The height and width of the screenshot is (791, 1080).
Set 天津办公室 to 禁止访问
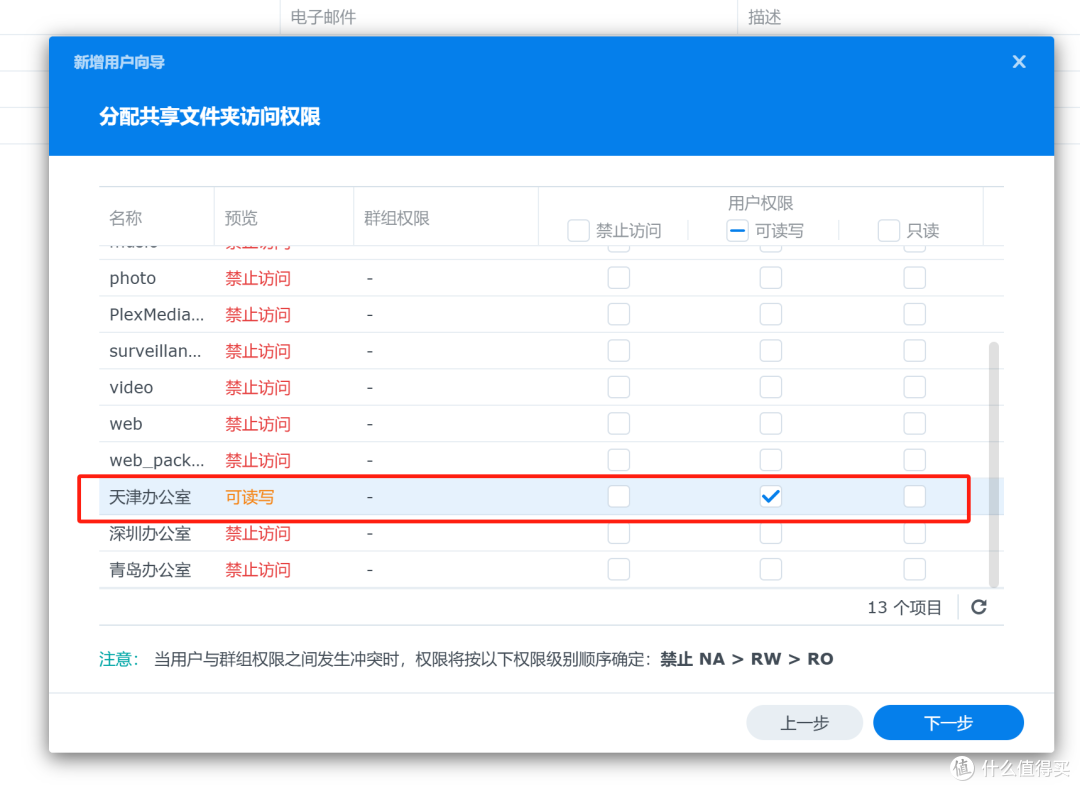click(619, 497)
